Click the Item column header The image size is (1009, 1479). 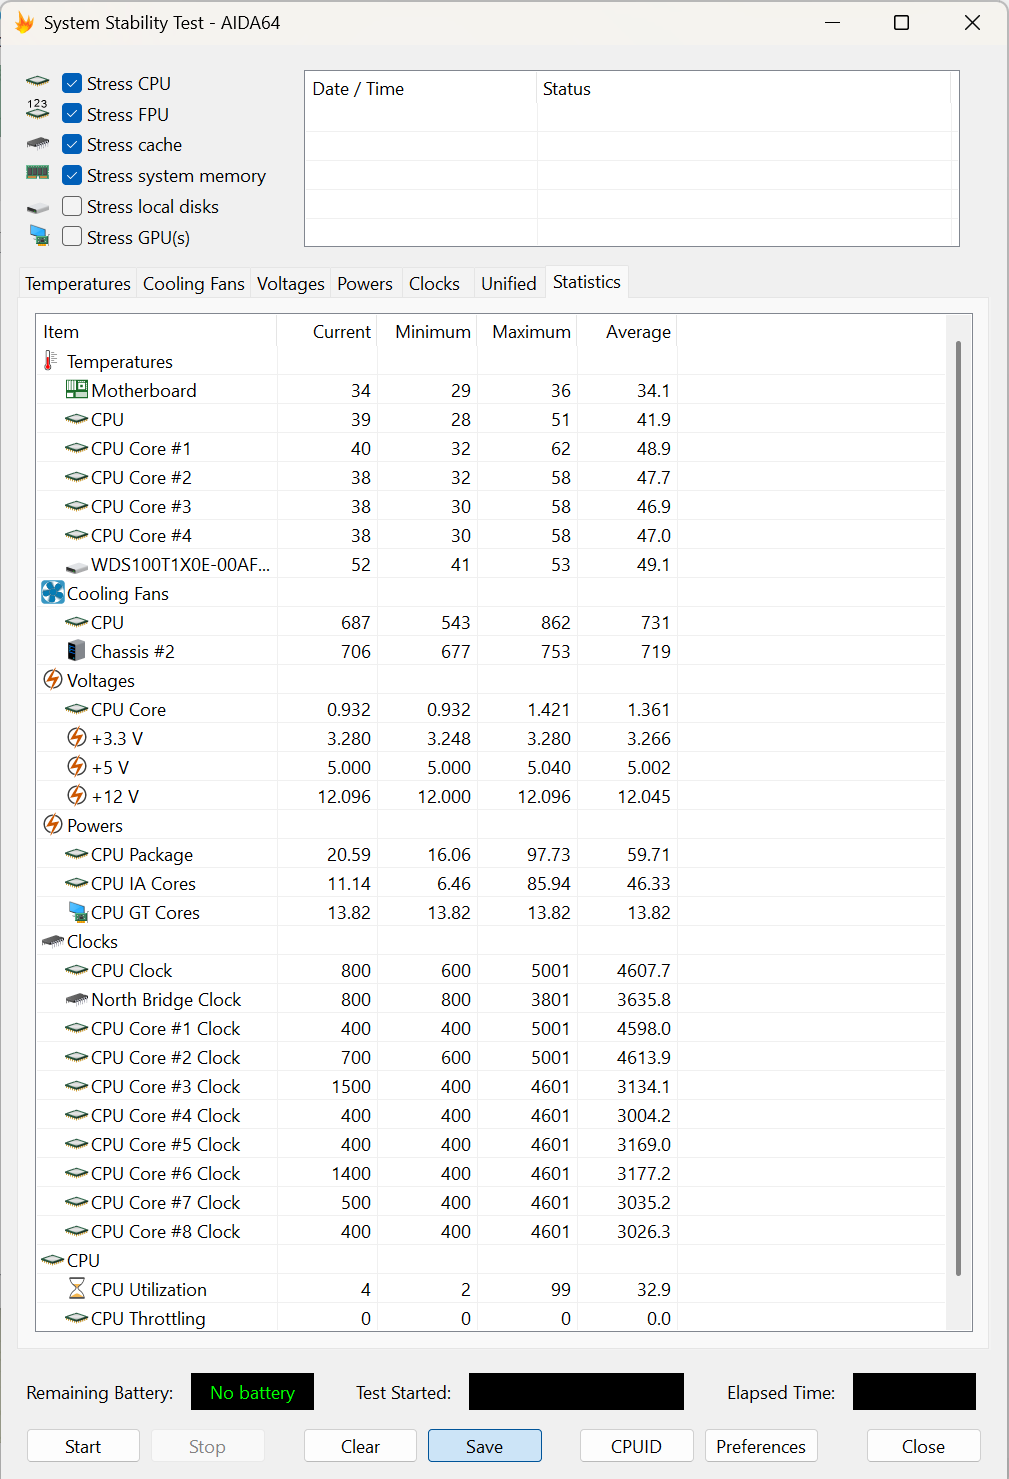pos(156,331)
